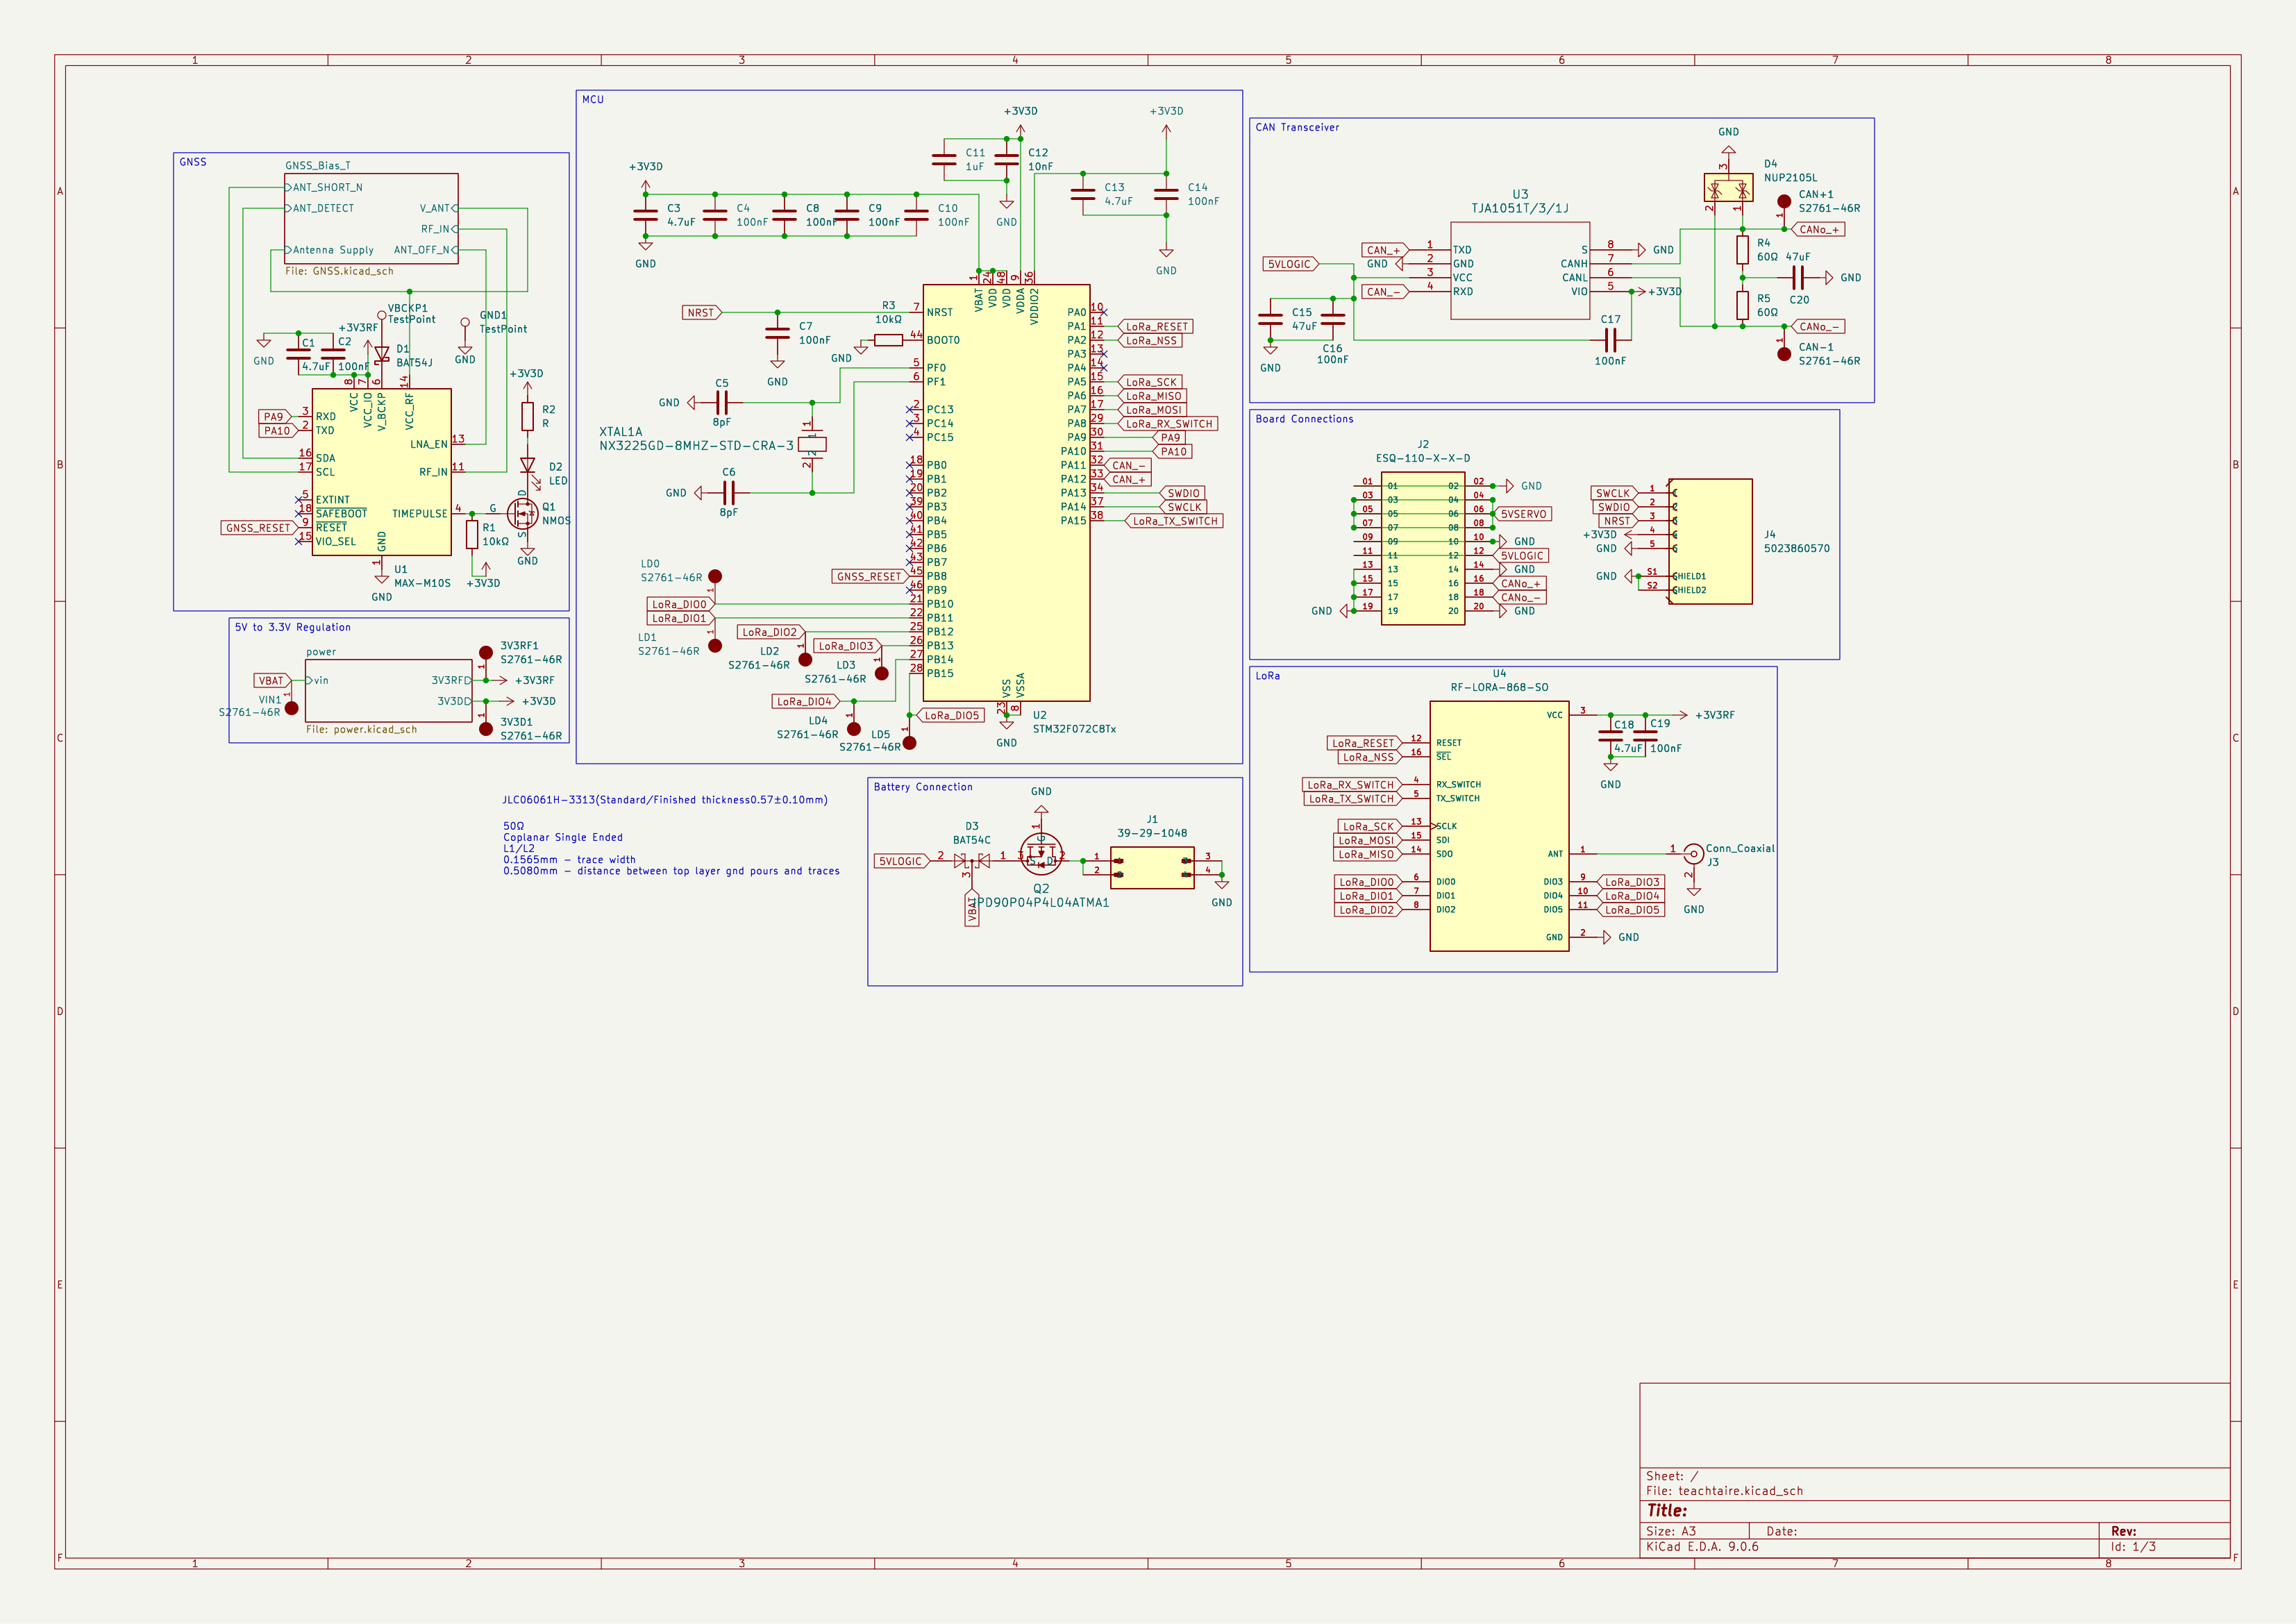2296x1624 pixels.
Task: Click the 'Battery Connection' section title
Action: 923,787
